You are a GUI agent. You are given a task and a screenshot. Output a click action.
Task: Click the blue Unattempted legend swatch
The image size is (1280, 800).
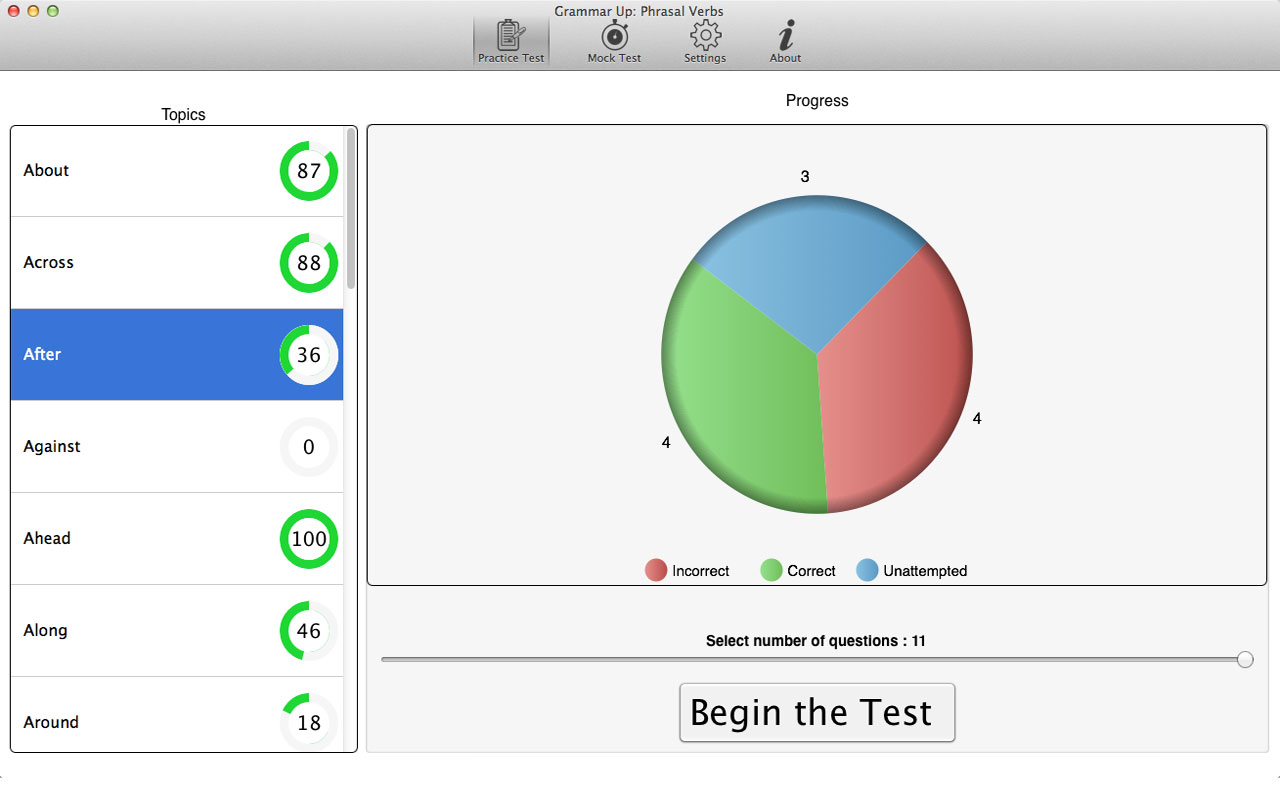(867, 571)
